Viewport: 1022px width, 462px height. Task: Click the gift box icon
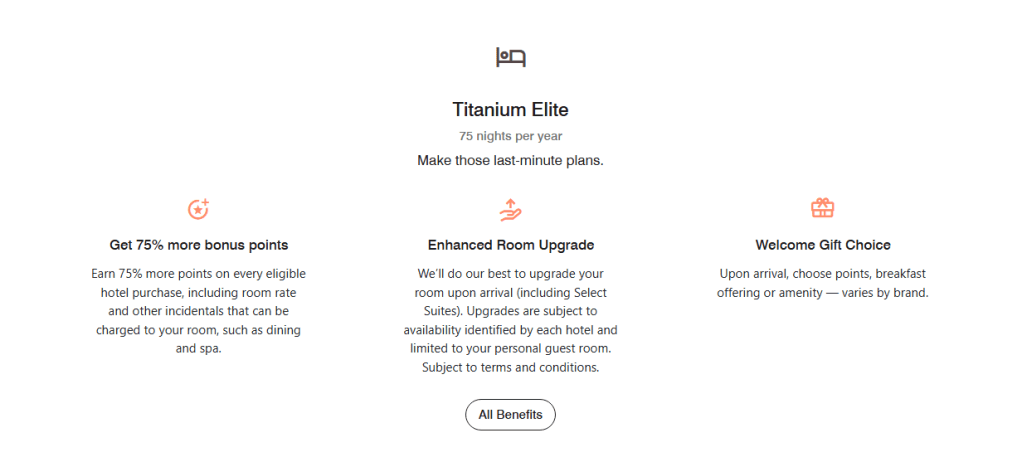click(822, 208)
